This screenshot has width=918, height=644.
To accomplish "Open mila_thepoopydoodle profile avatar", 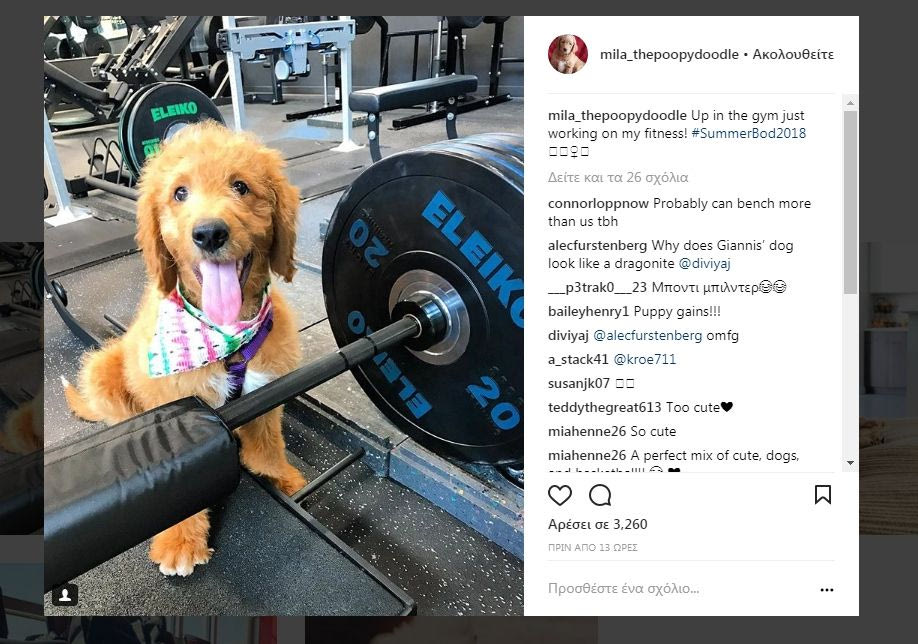I will point(567,54).
